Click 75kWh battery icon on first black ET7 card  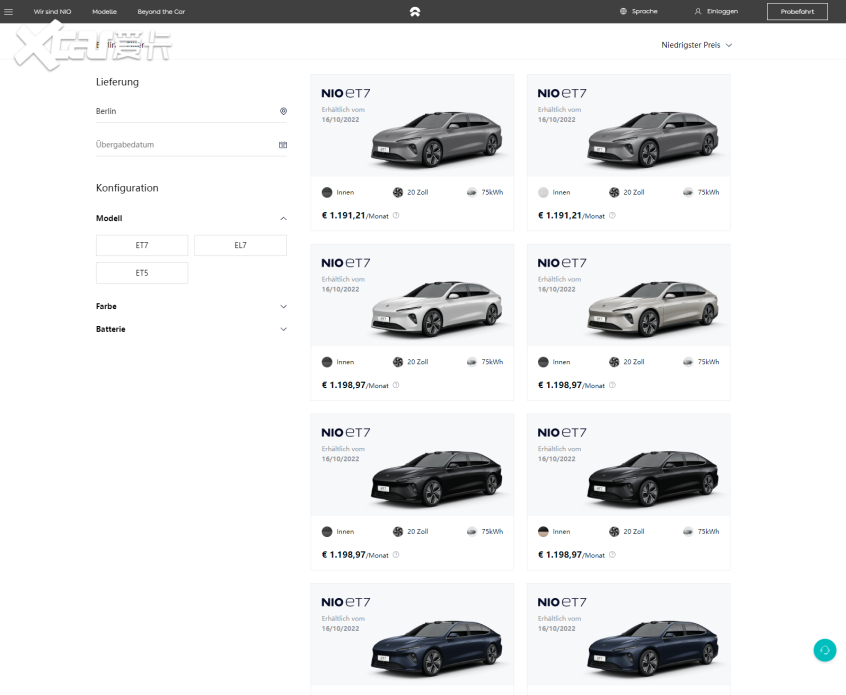tap(472, 532)
